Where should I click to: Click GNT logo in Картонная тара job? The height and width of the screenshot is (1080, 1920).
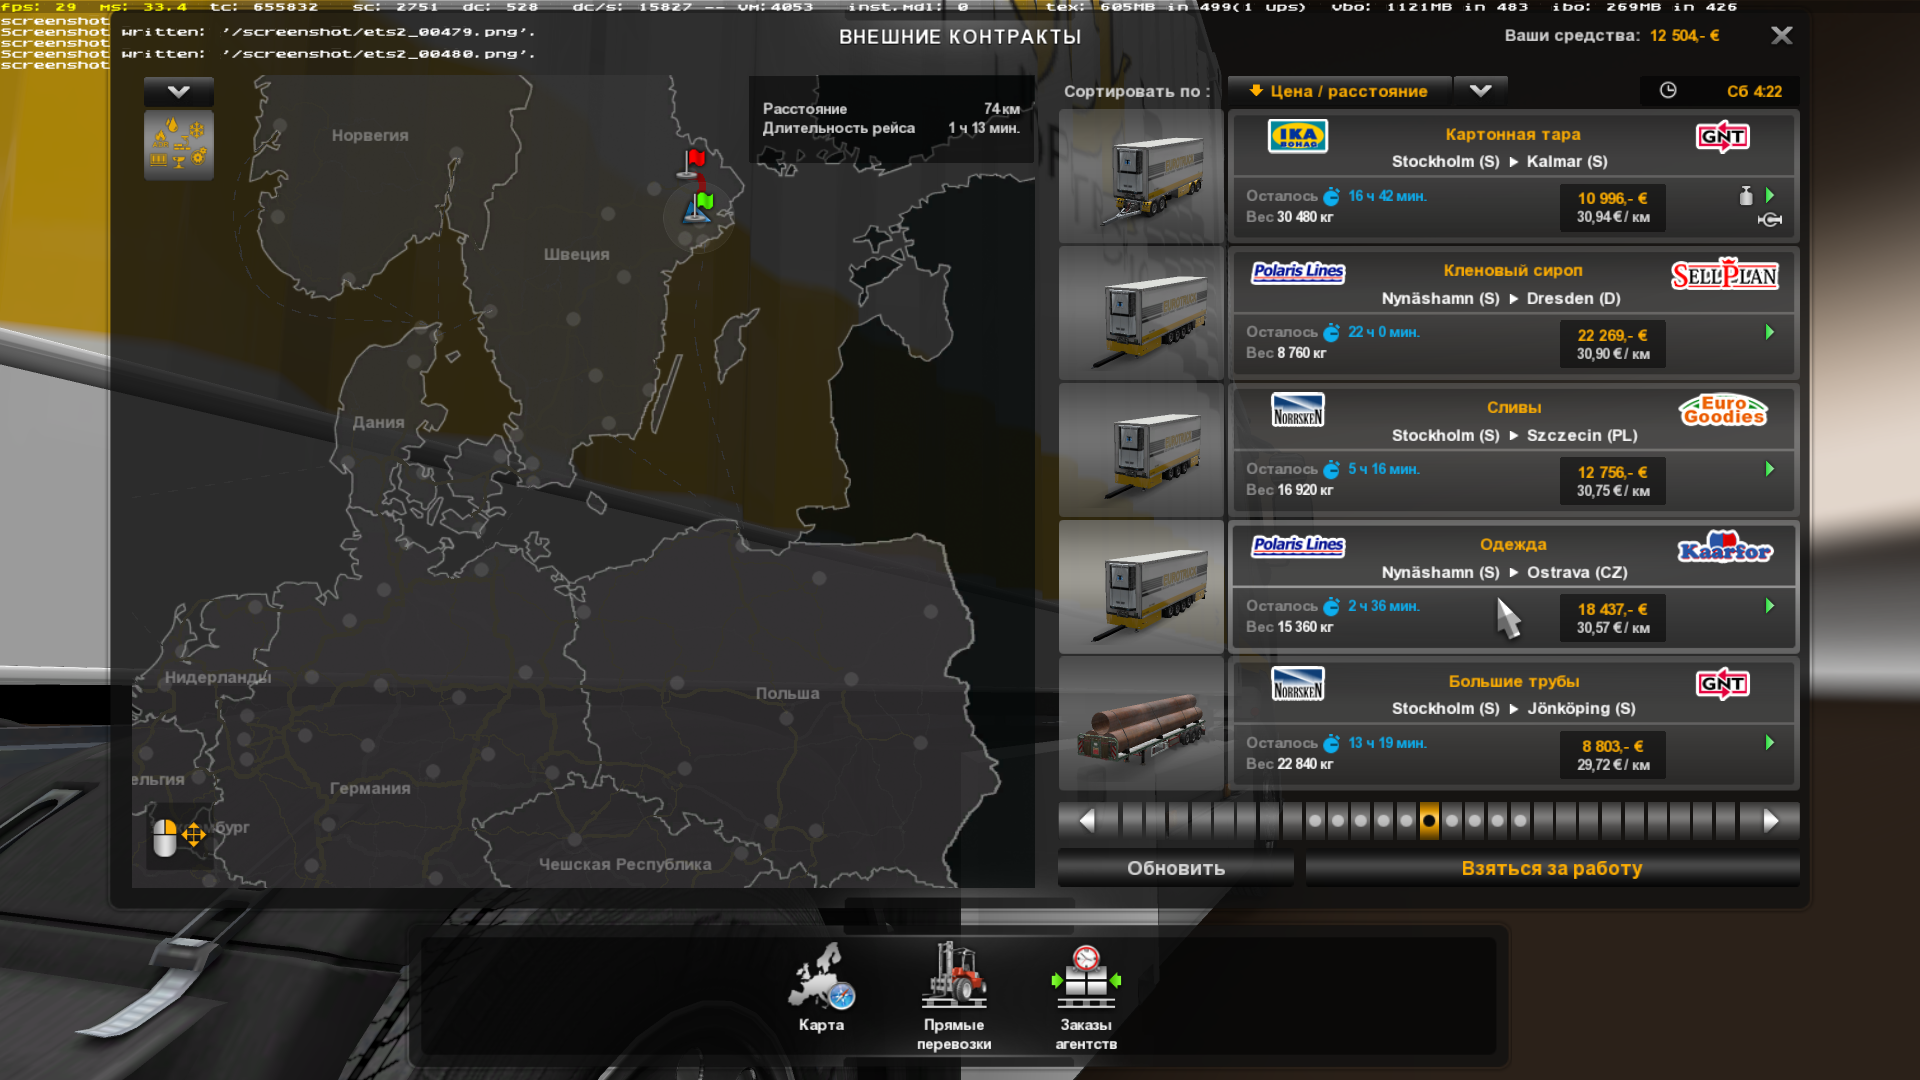1723,137
